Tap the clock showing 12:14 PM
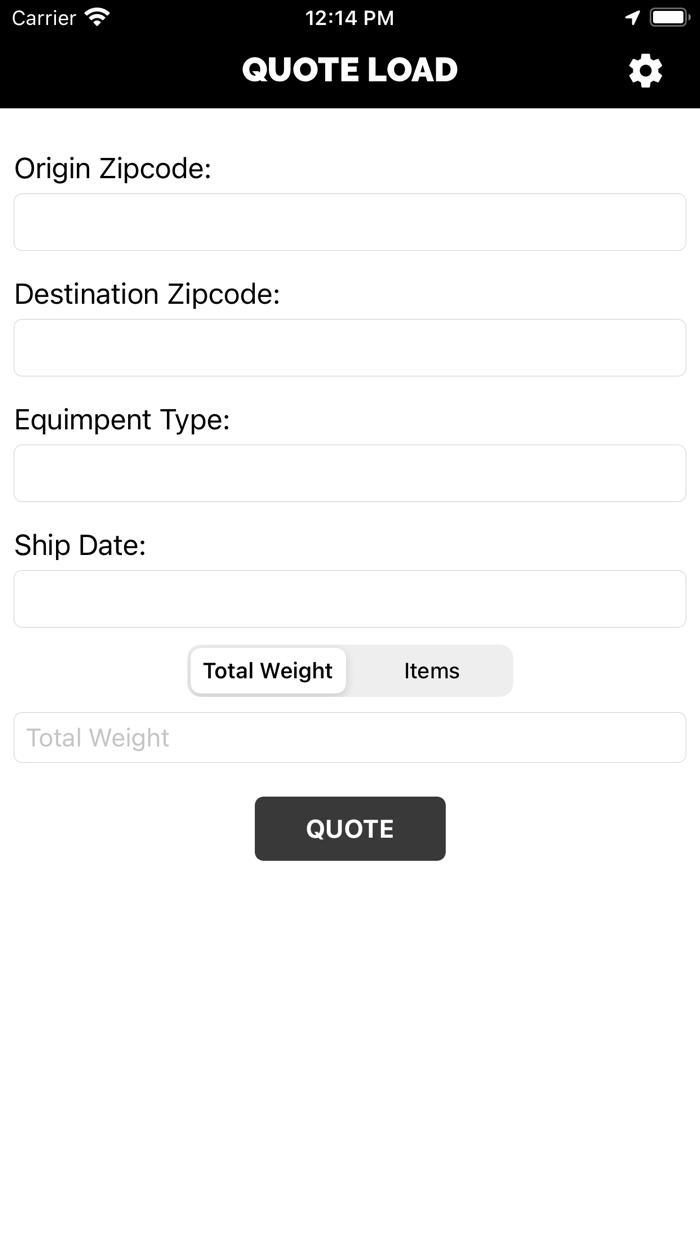The image size is (700, 1244). pos(350,17)
